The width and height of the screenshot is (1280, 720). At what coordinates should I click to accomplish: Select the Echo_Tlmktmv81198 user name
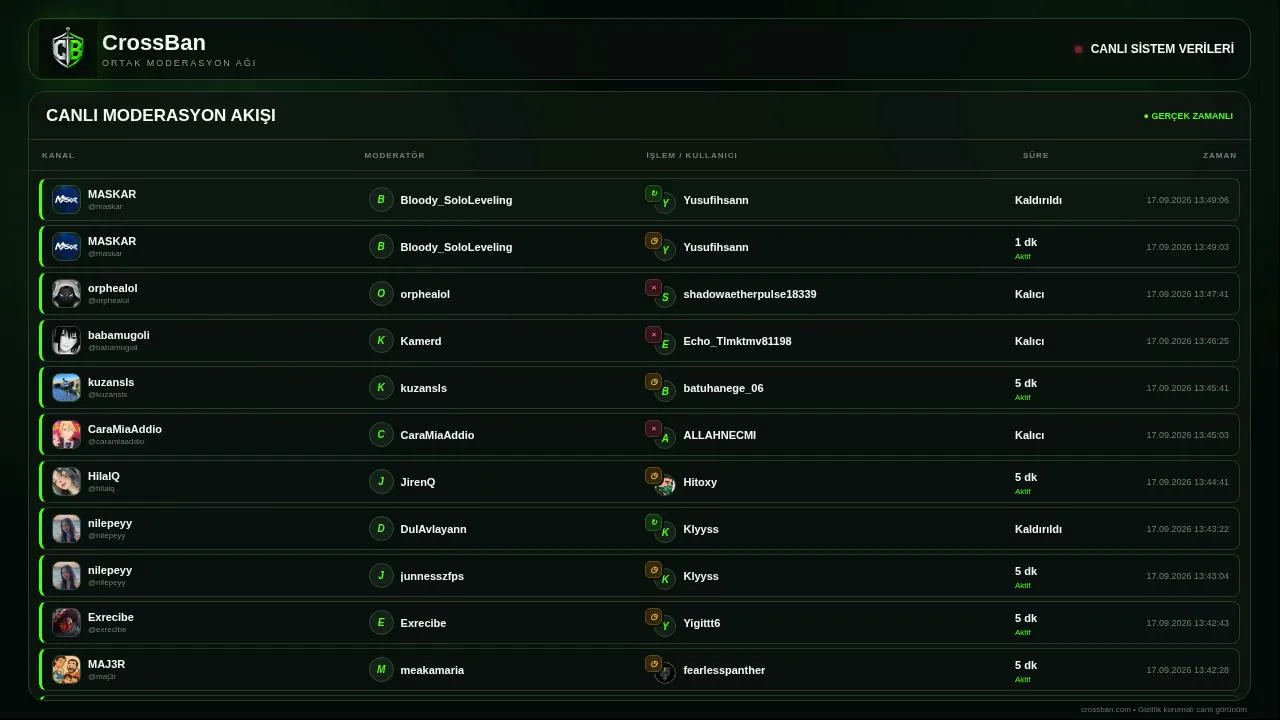[737, 341]
